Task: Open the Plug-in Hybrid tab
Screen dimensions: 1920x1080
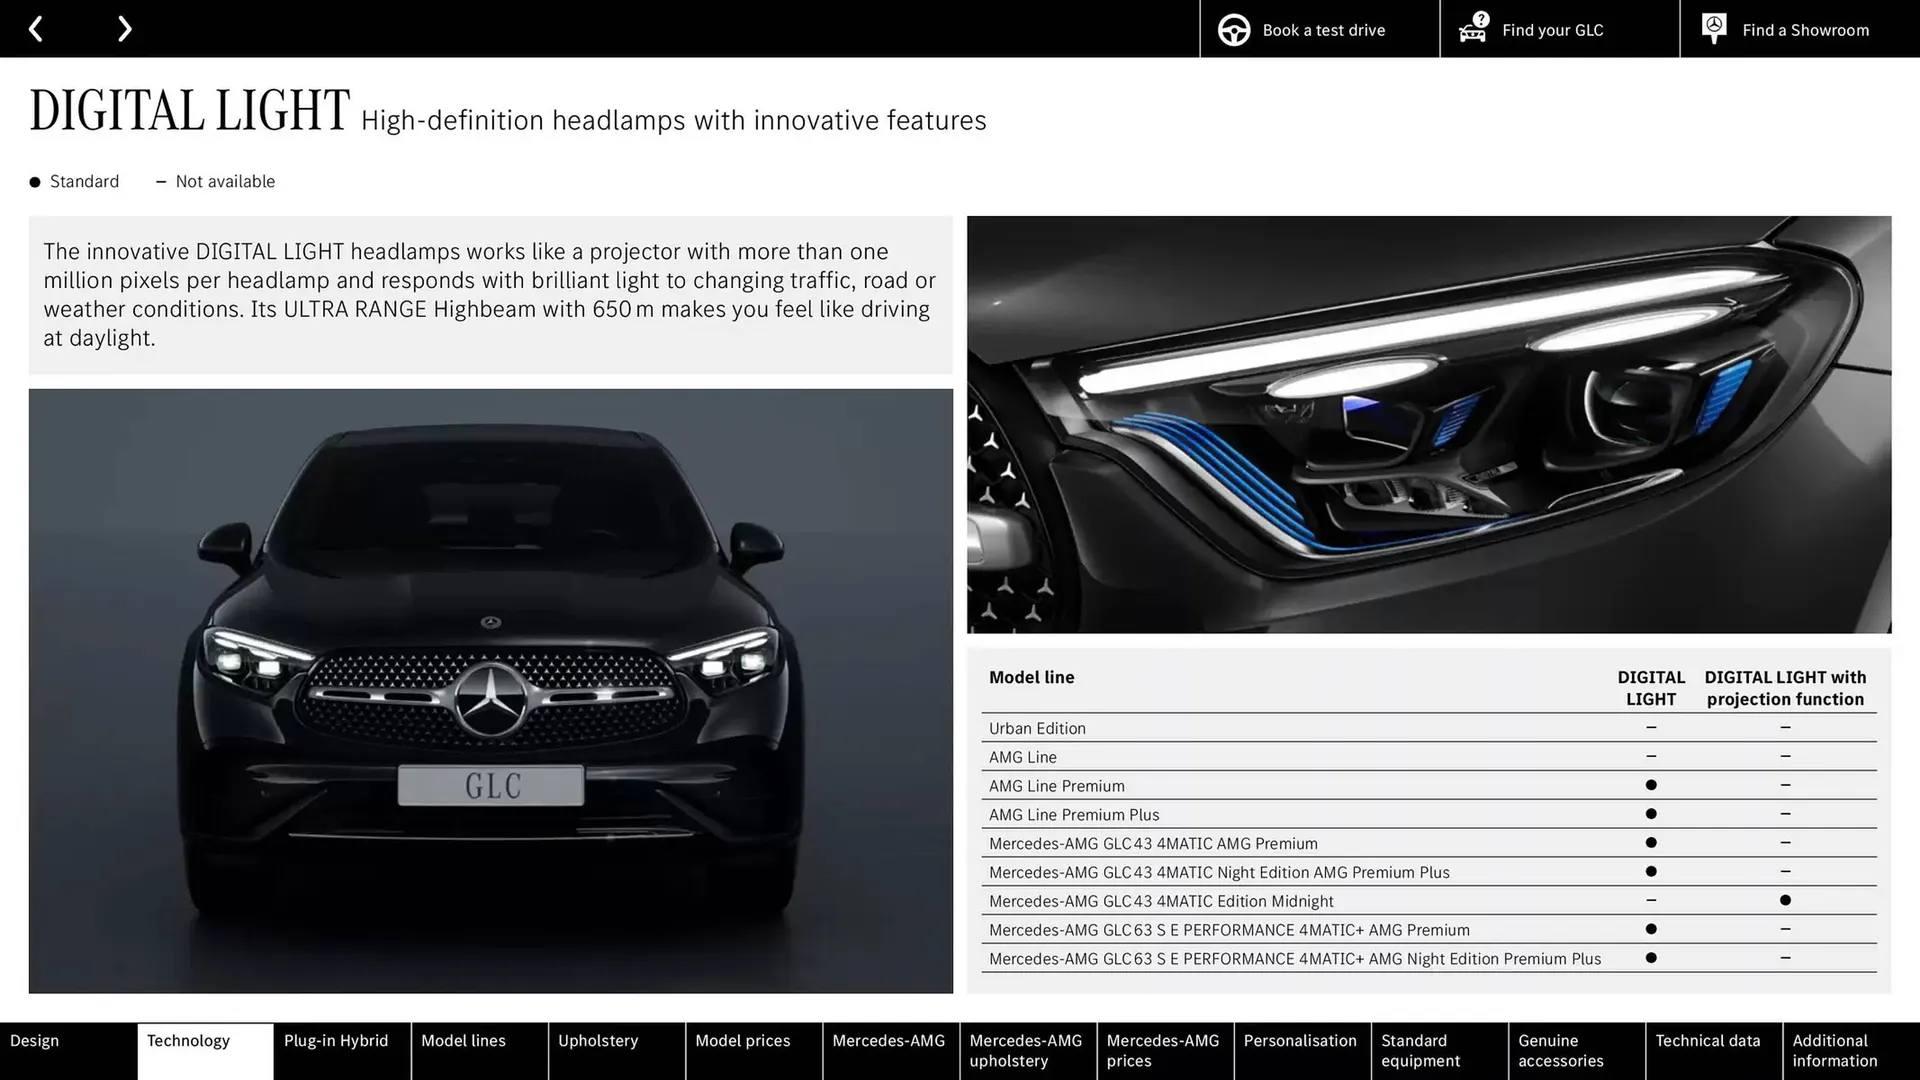Action: [x=342, y=1051]
